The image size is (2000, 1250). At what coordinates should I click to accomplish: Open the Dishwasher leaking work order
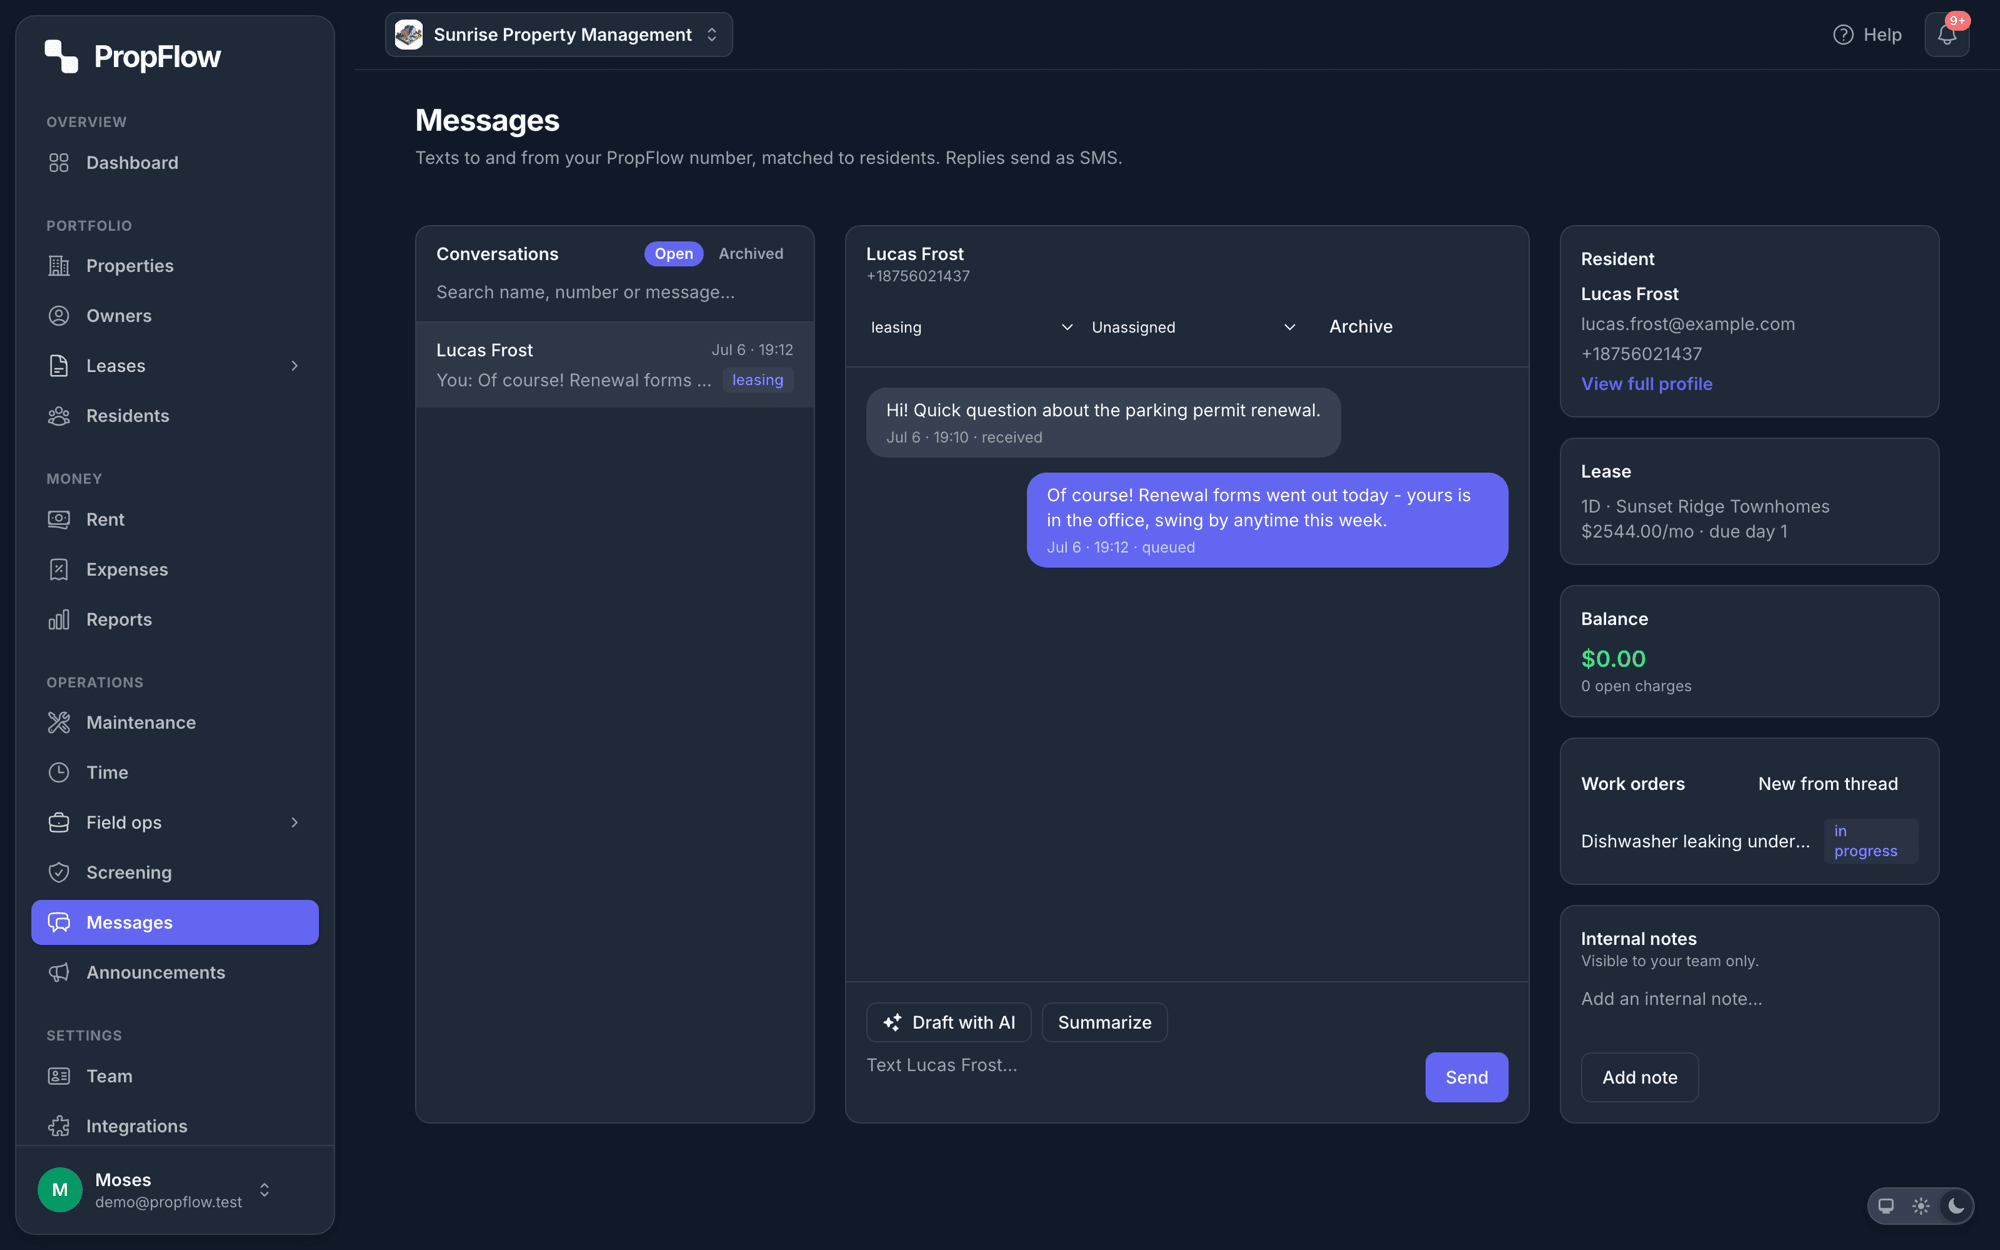coord(1695,841)
